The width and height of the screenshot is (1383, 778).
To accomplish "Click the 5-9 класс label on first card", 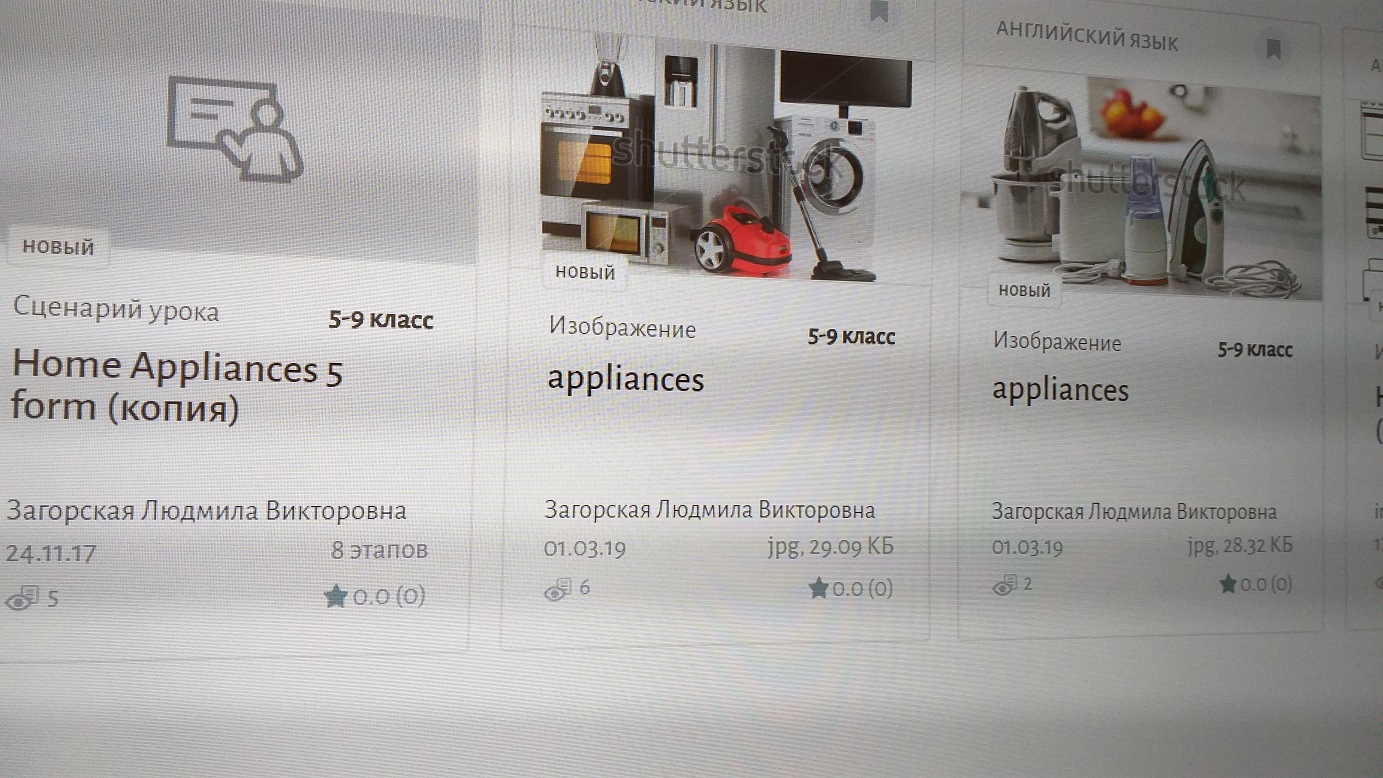I will pos(381,320).
